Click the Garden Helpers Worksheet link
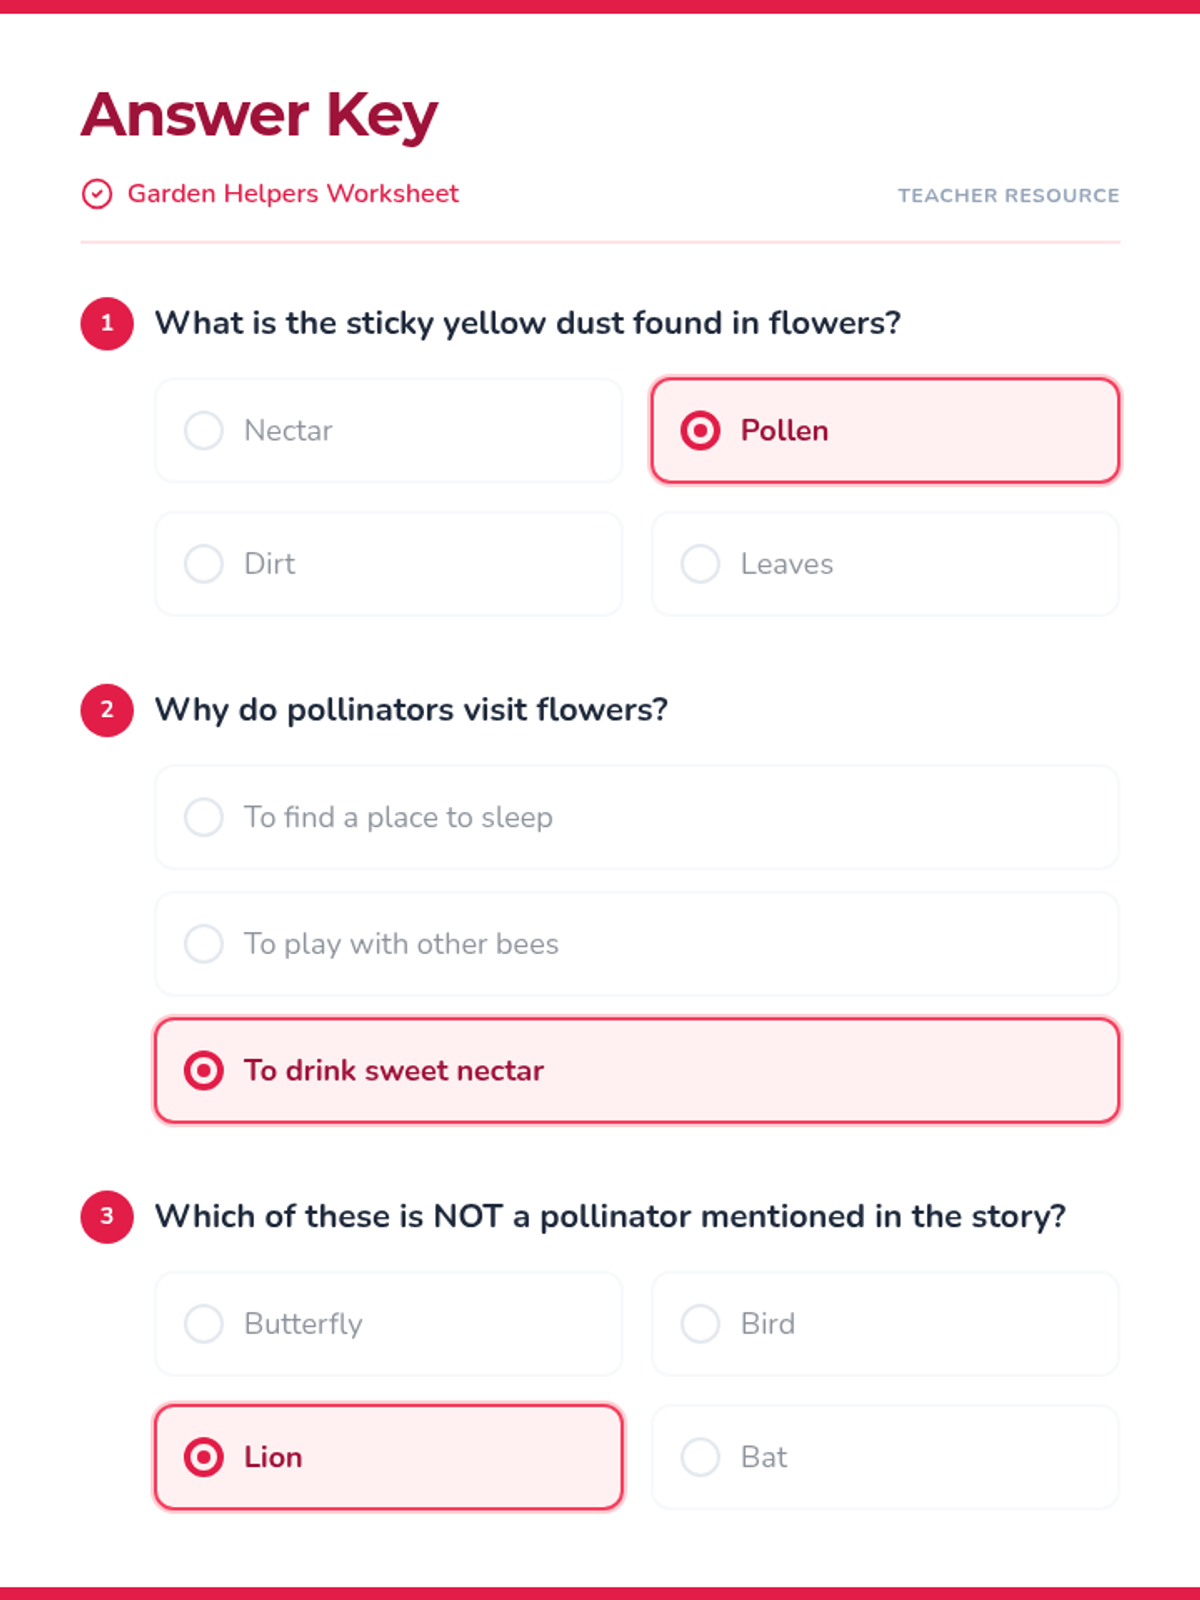The width and height of the screenshot is (1200, 1600). pyautogui.click(x=292, y=194)
